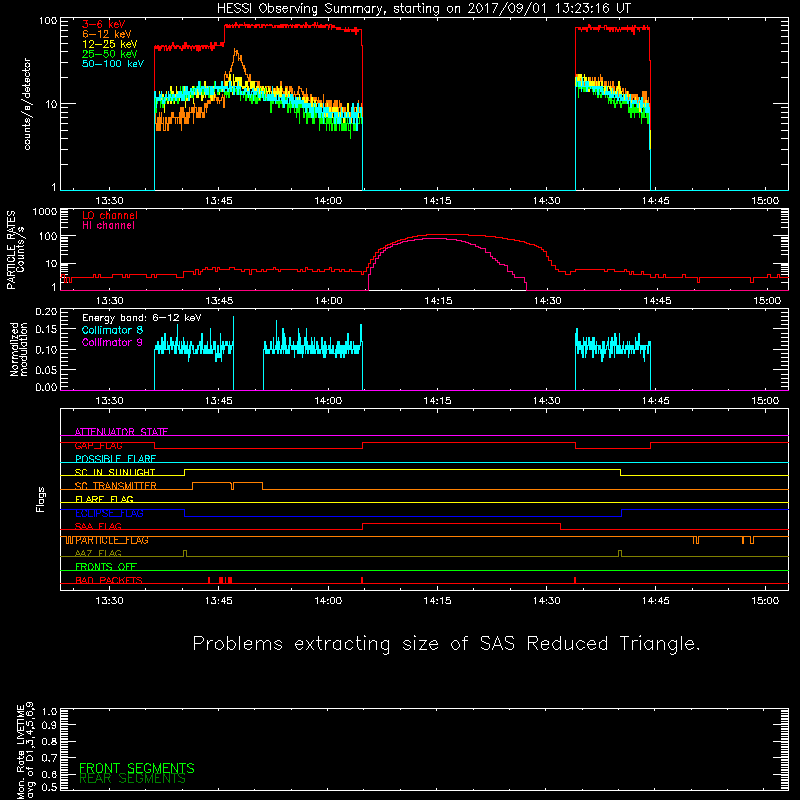Click the 0.7 y-axis value on livetime plot
This screenshot has height=800, width=800.
coord(49,758)
